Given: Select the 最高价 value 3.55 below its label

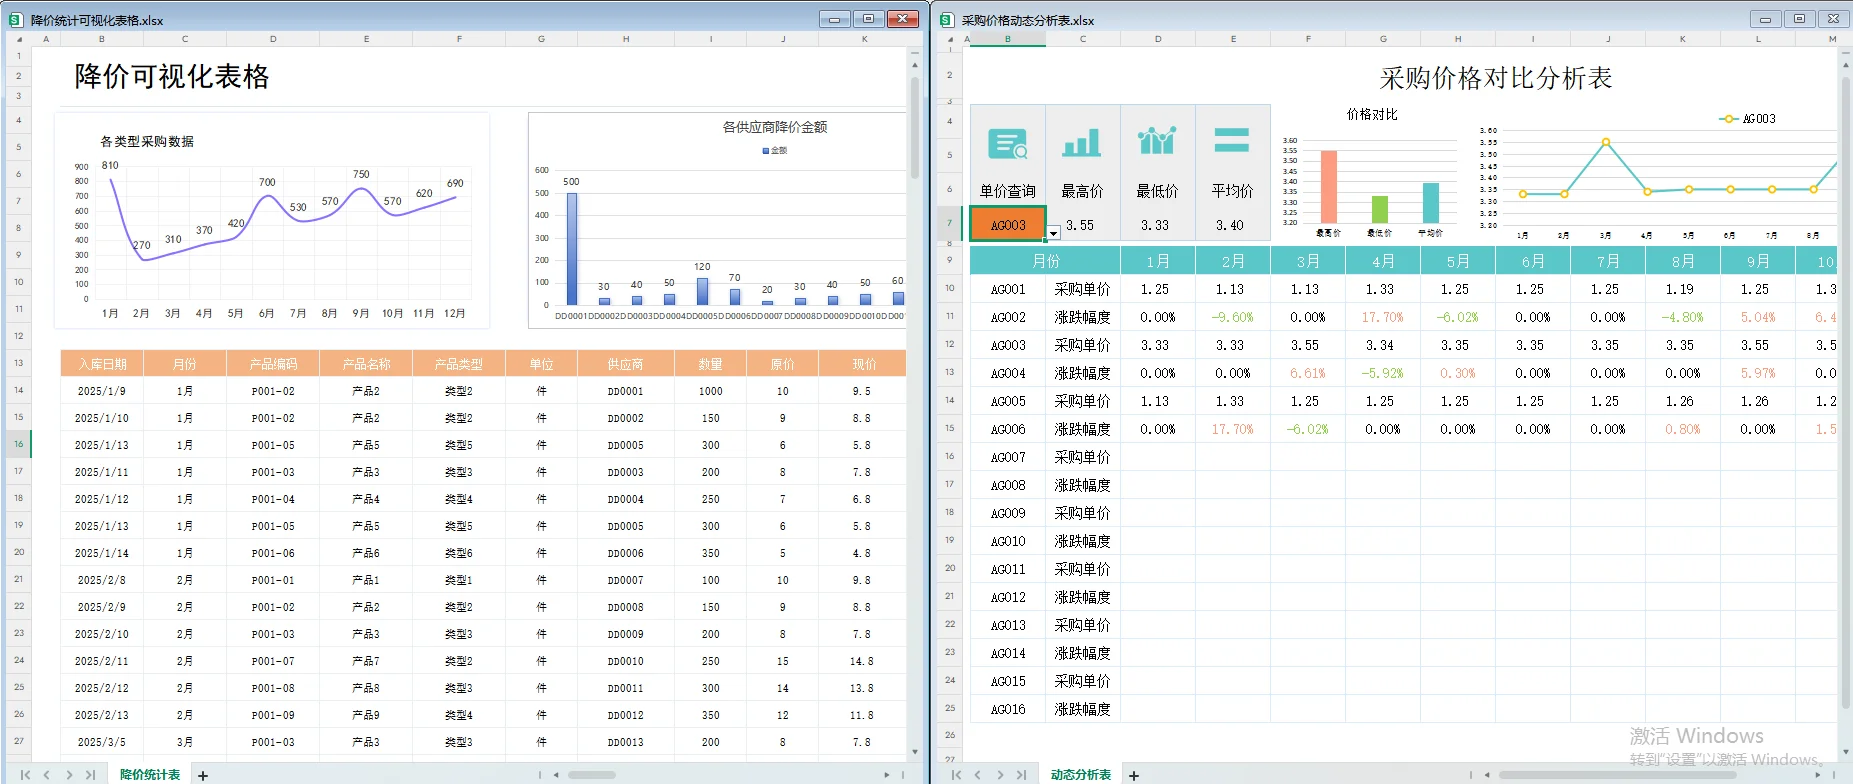Looking at the screenshot, I should tap(1080, 225).
